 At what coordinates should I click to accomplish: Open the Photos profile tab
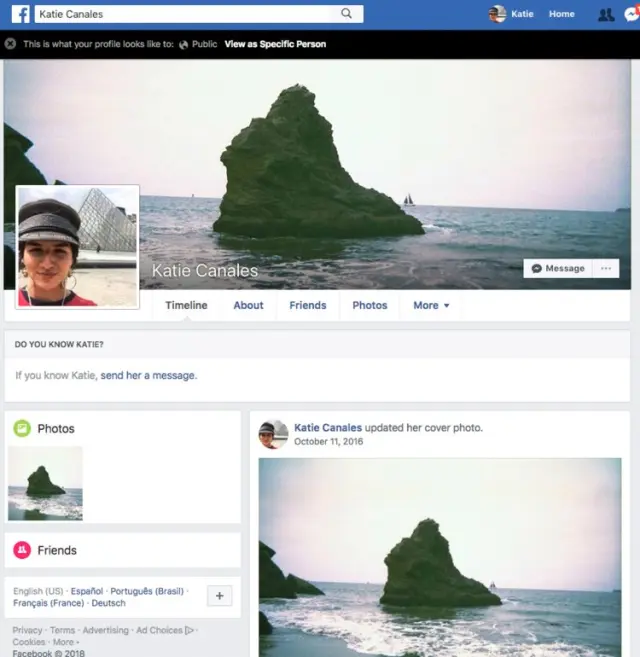click(x=370, y=305)
